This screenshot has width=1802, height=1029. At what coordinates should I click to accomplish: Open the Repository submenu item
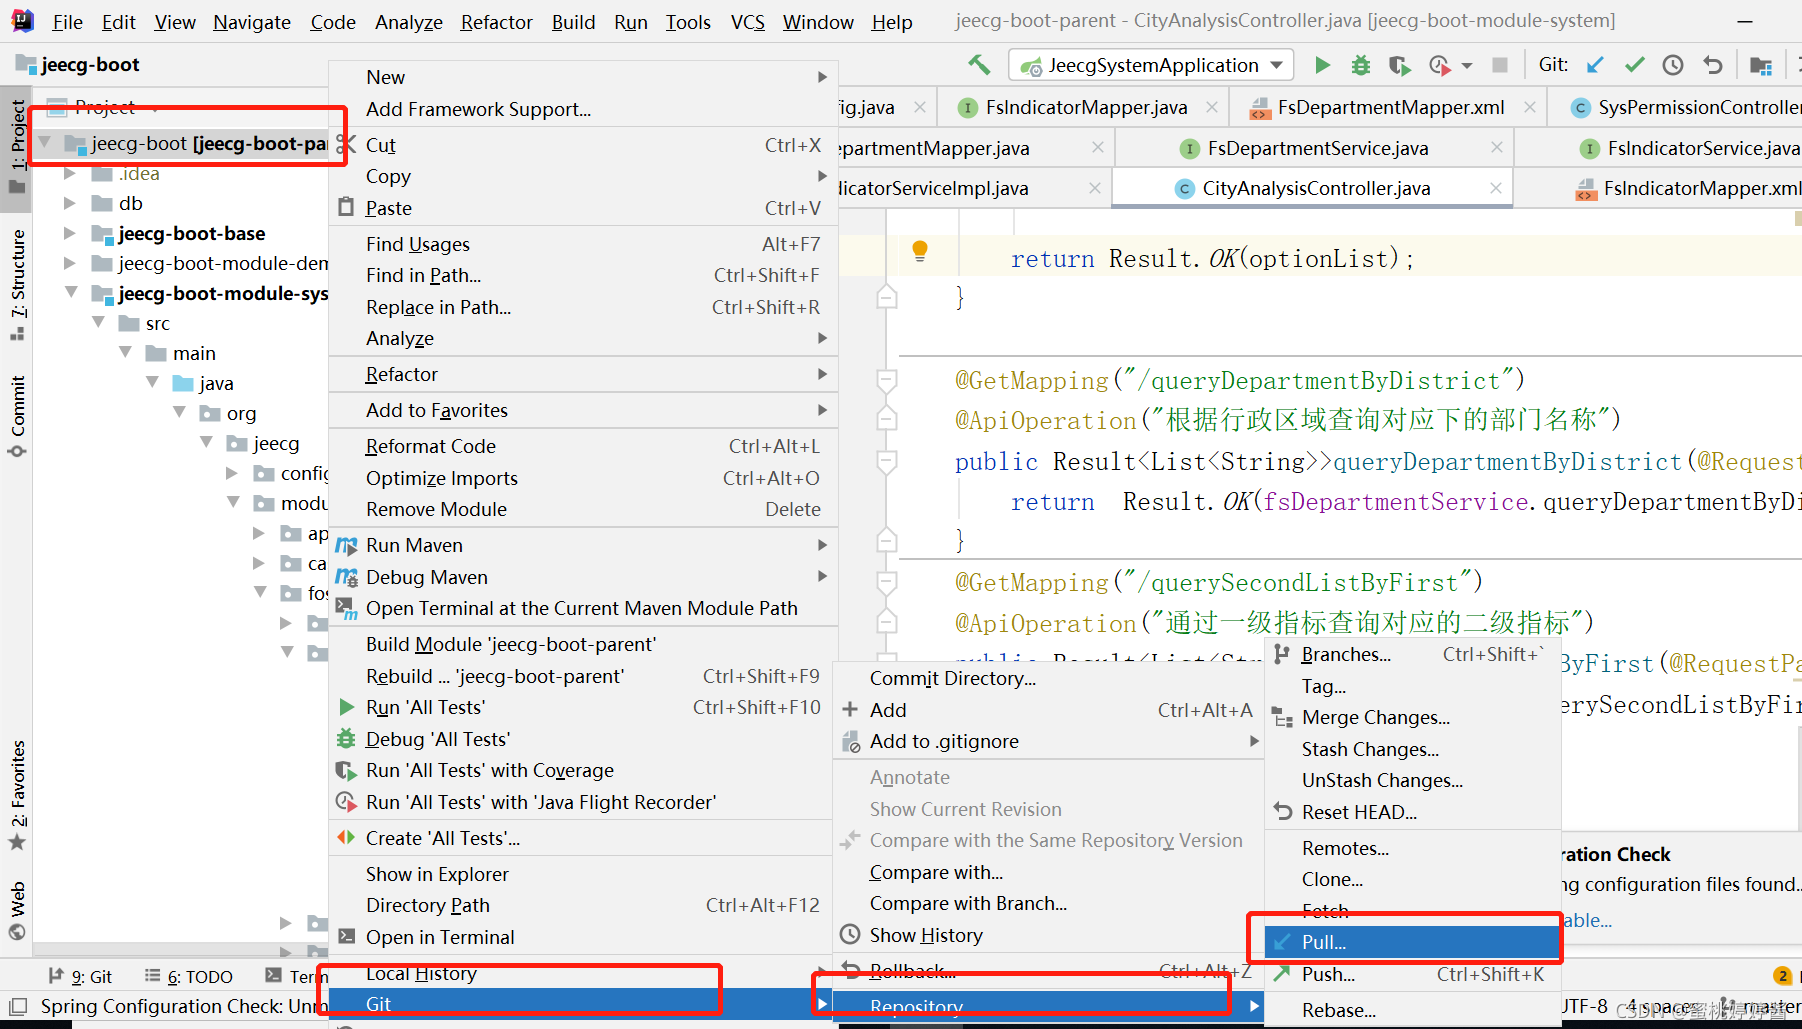coord(1049,1006)
